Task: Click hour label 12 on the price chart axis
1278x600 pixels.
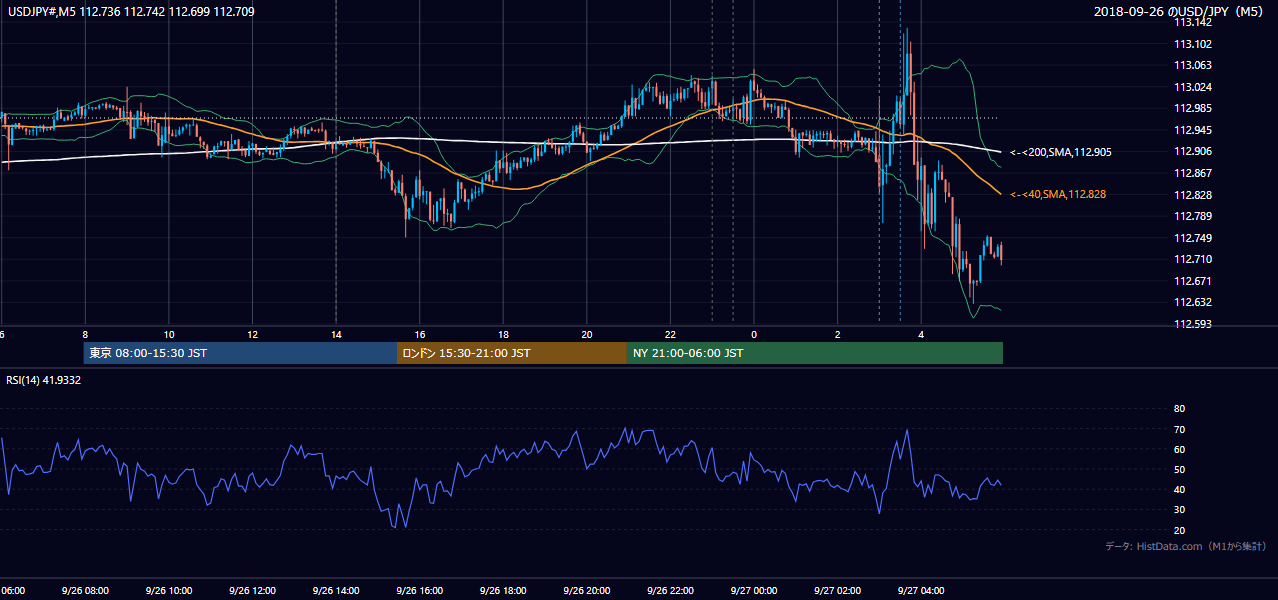Action: click(x=253, y=334)
